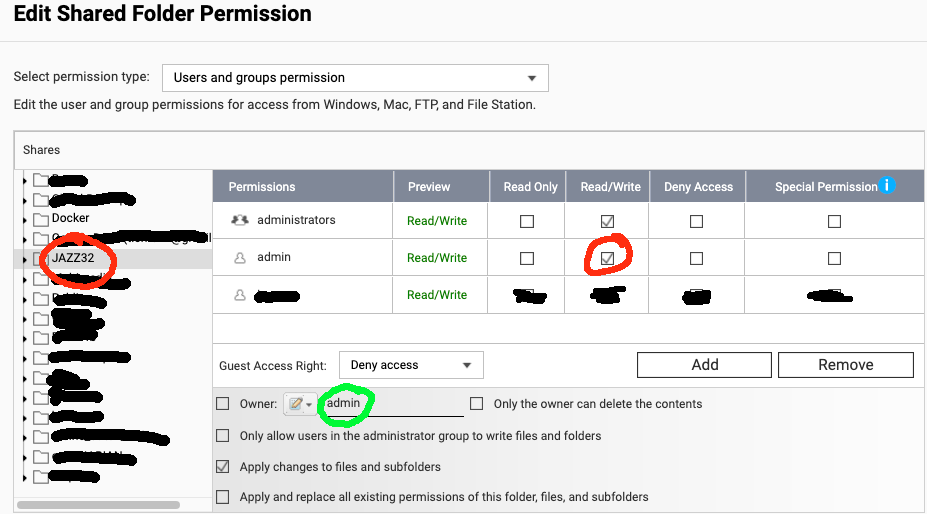
Task: Expand the JAZZ32 share tree node
Action: (x=25, y=258)
